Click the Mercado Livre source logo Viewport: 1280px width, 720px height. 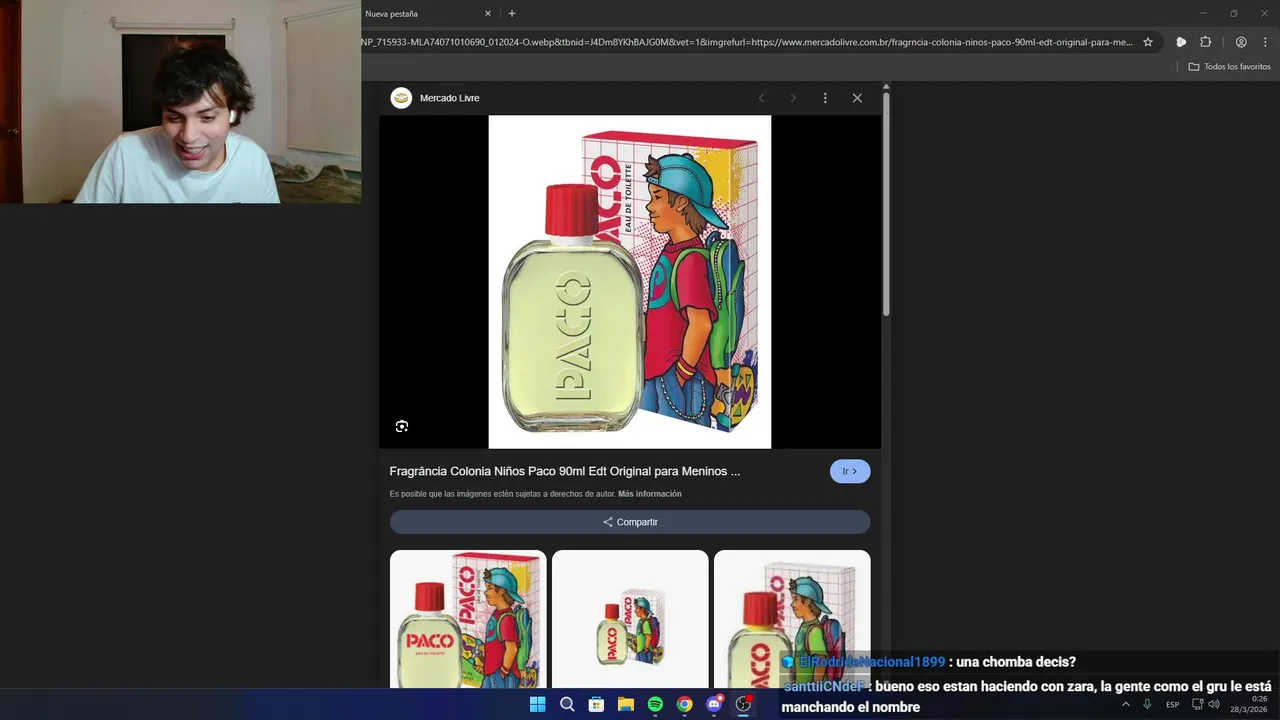[401, 98]
